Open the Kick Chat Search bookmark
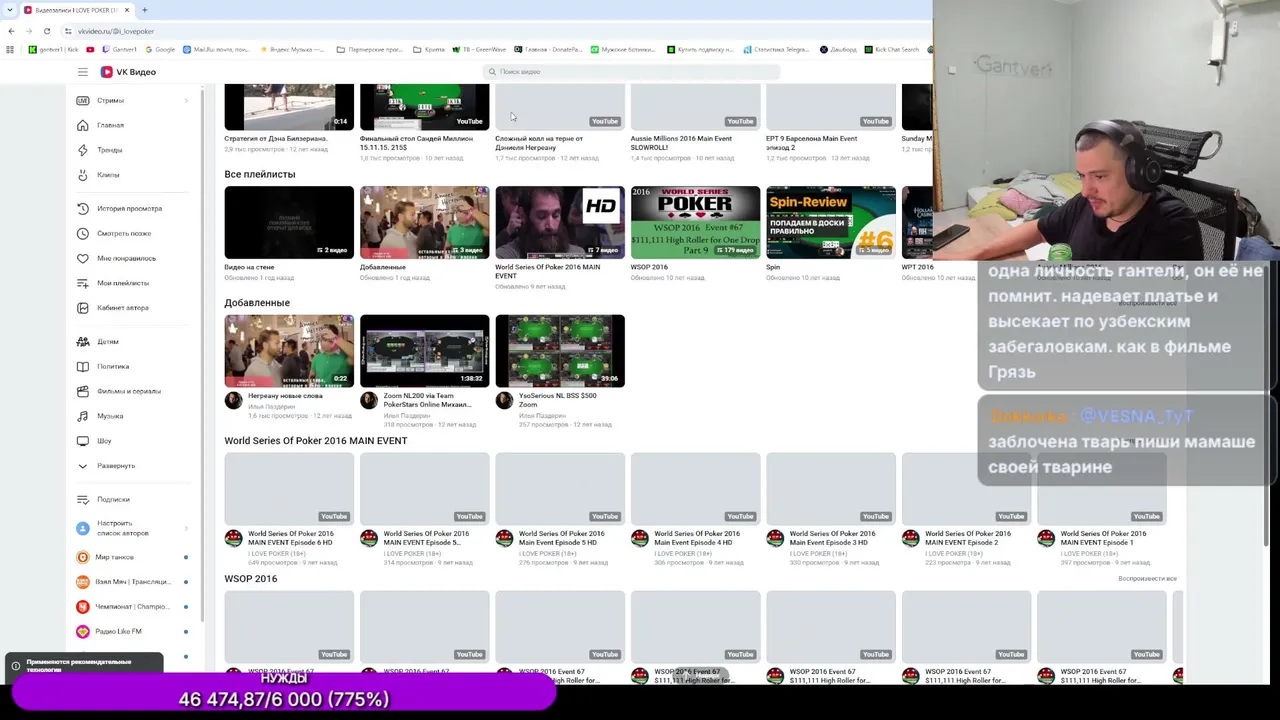This screenshot has width=1280, height=720. coord(891,49)
